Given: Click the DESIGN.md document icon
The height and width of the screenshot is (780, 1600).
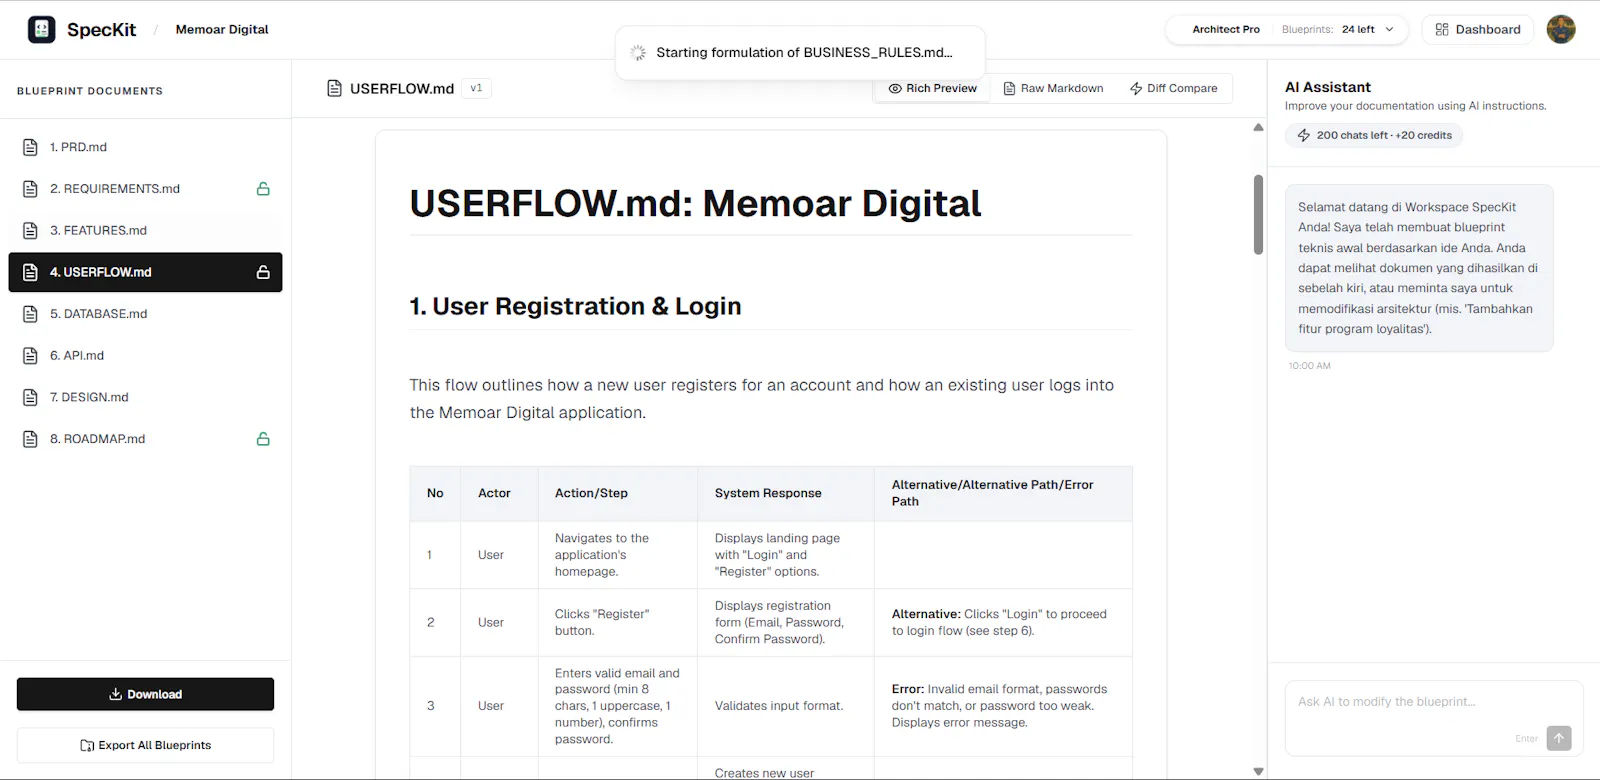Looking at the screenshot, I should [30, 397].
